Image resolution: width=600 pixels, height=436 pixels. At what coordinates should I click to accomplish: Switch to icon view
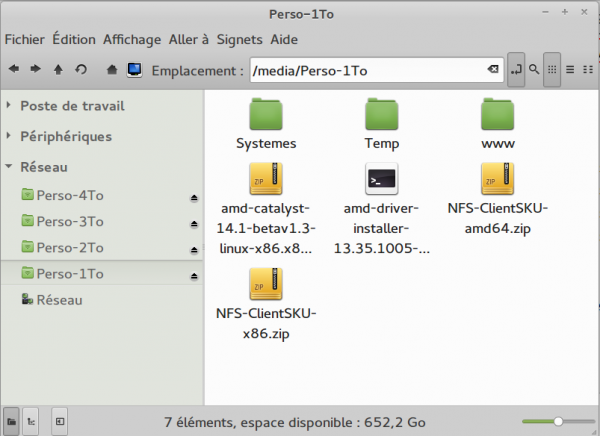tap(551, 70)
